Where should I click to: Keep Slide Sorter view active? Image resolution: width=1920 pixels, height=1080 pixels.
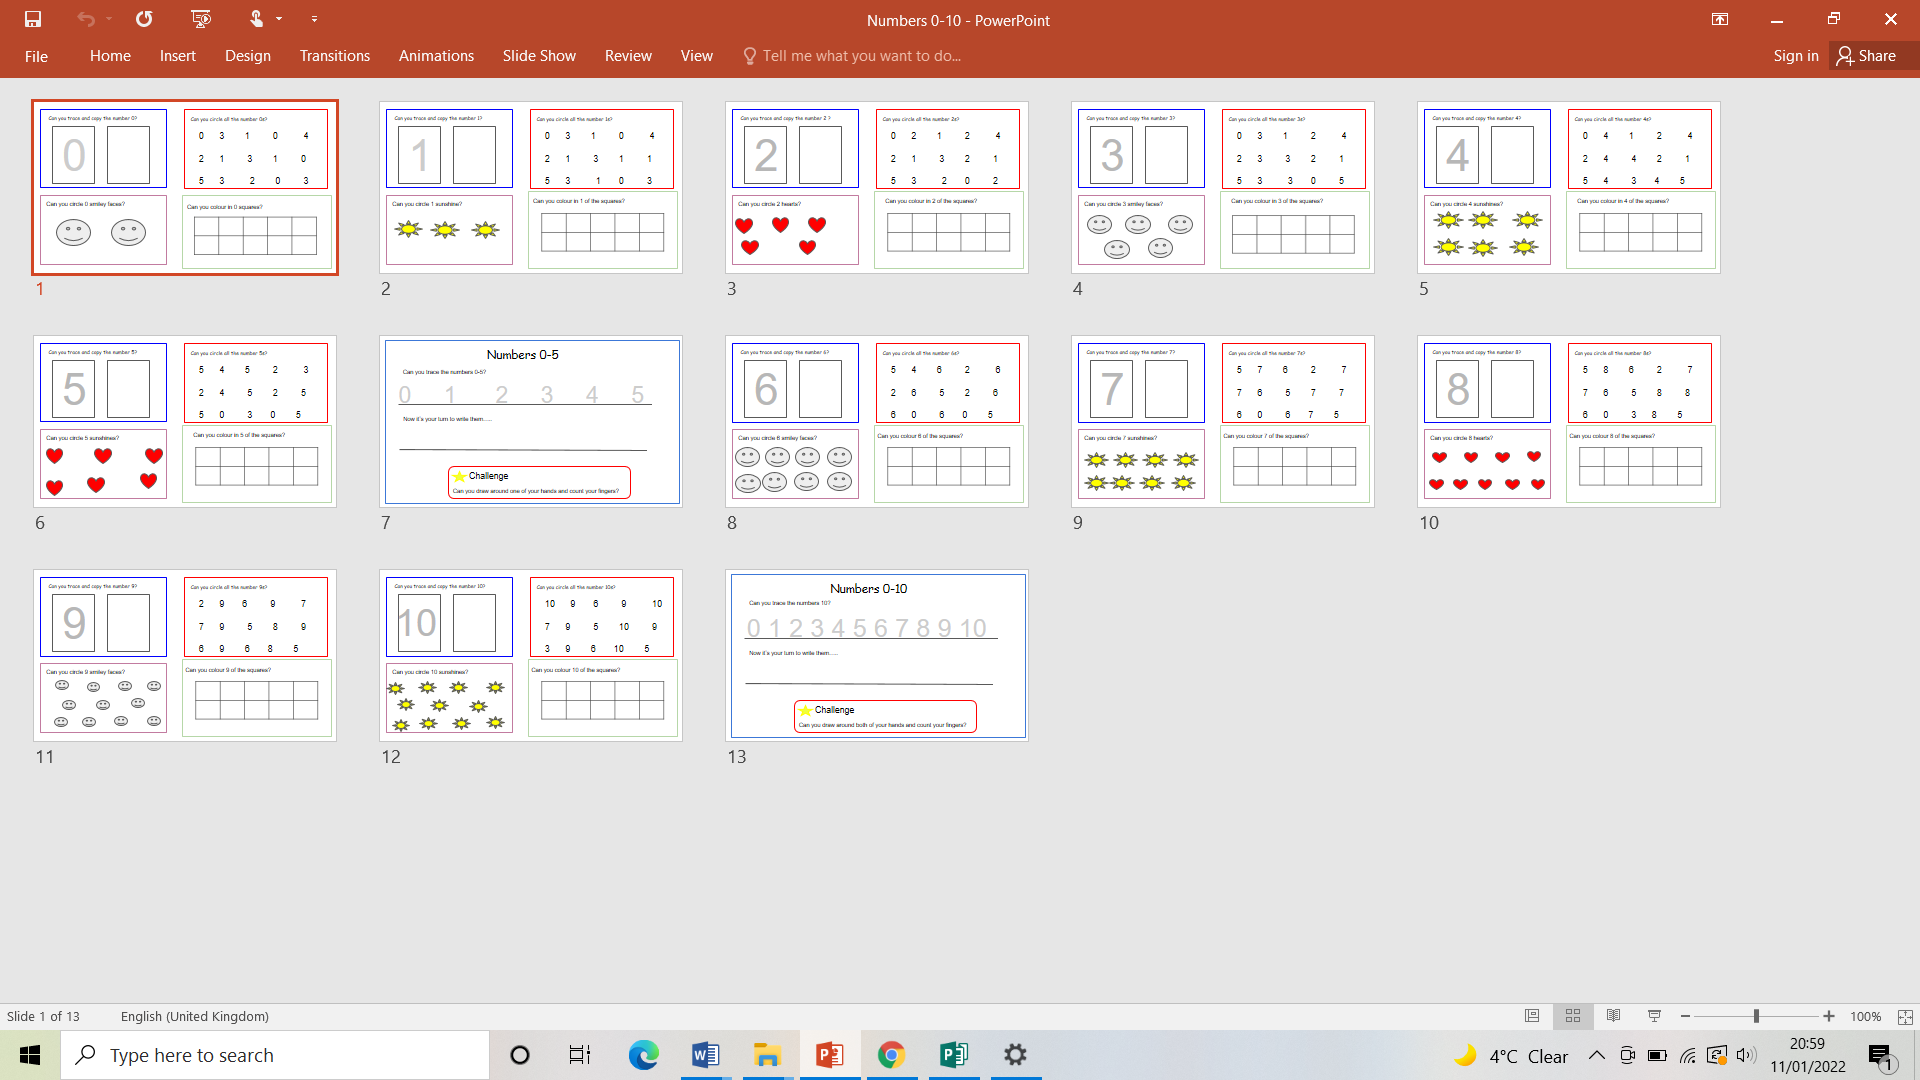tap(1572, 1016)
